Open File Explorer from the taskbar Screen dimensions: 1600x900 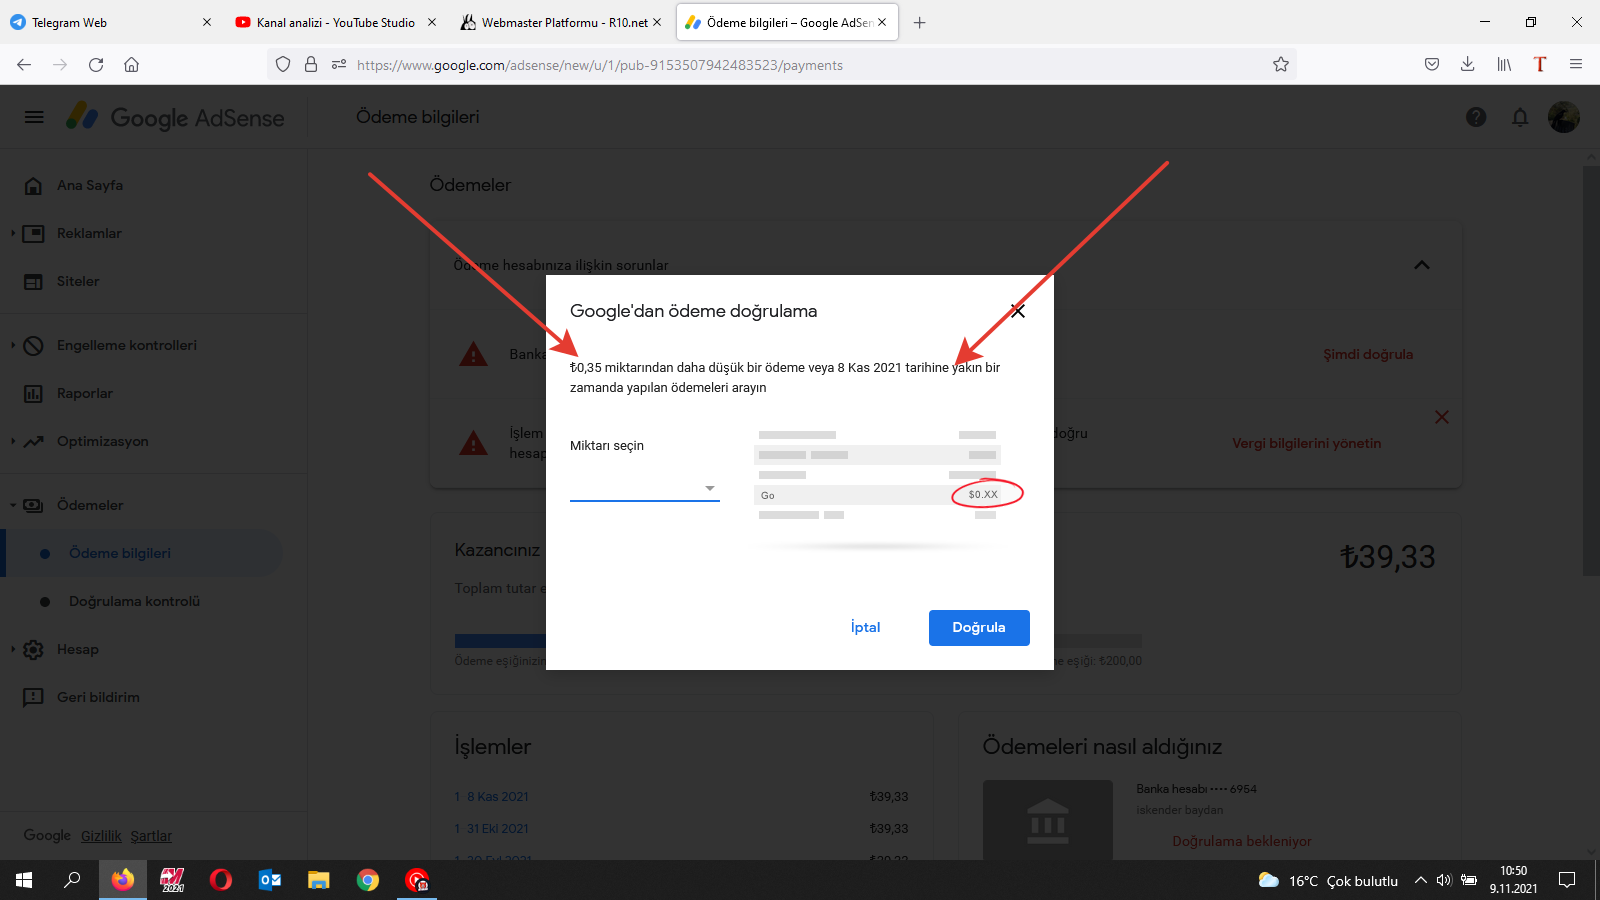(319, 880)
